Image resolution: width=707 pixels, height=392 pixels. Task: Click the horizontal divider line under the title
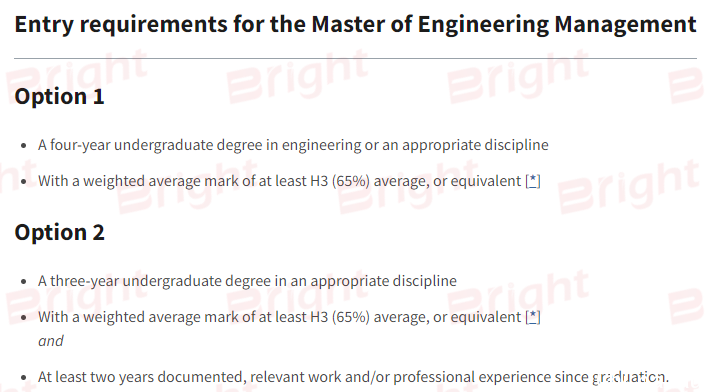355,58
